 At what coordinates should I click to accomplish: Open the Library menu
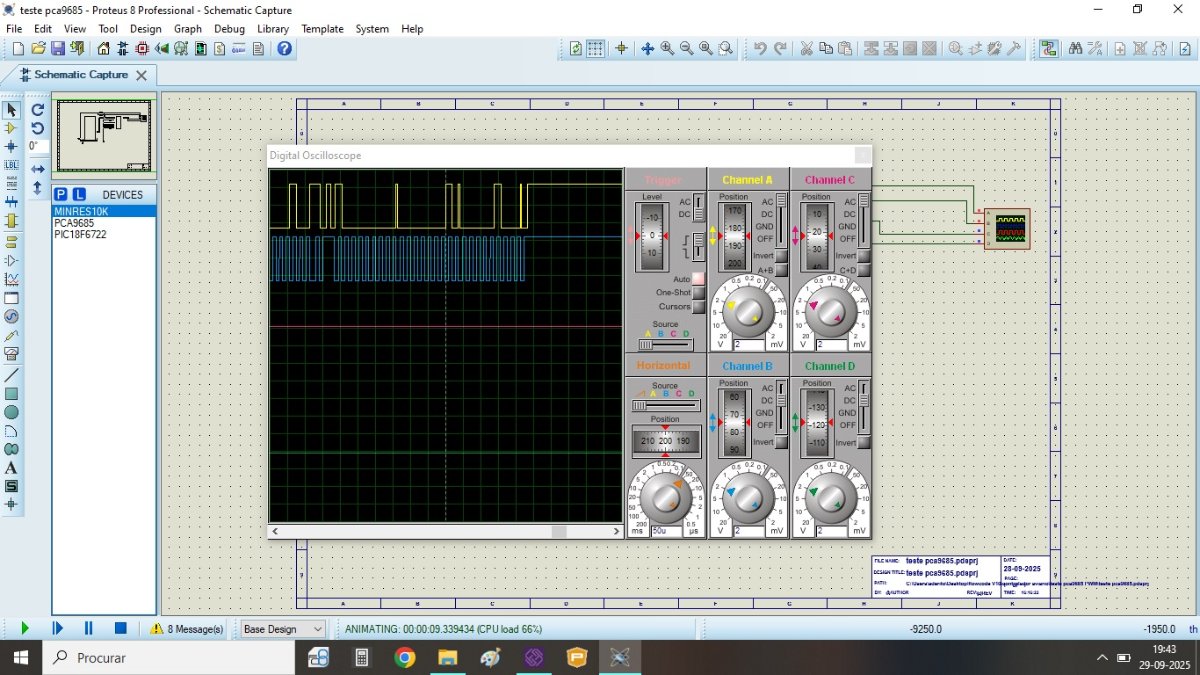(273, 29)
